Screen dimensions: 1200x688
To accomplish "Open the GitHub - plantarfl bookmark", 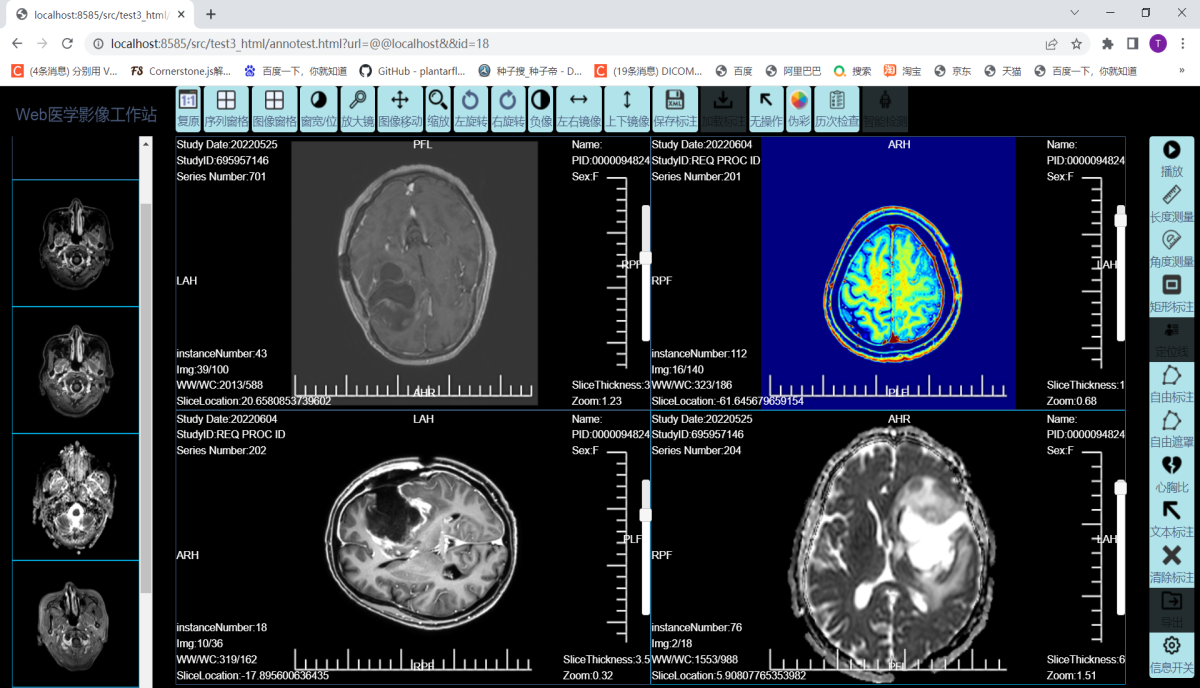I will (412, 71).
